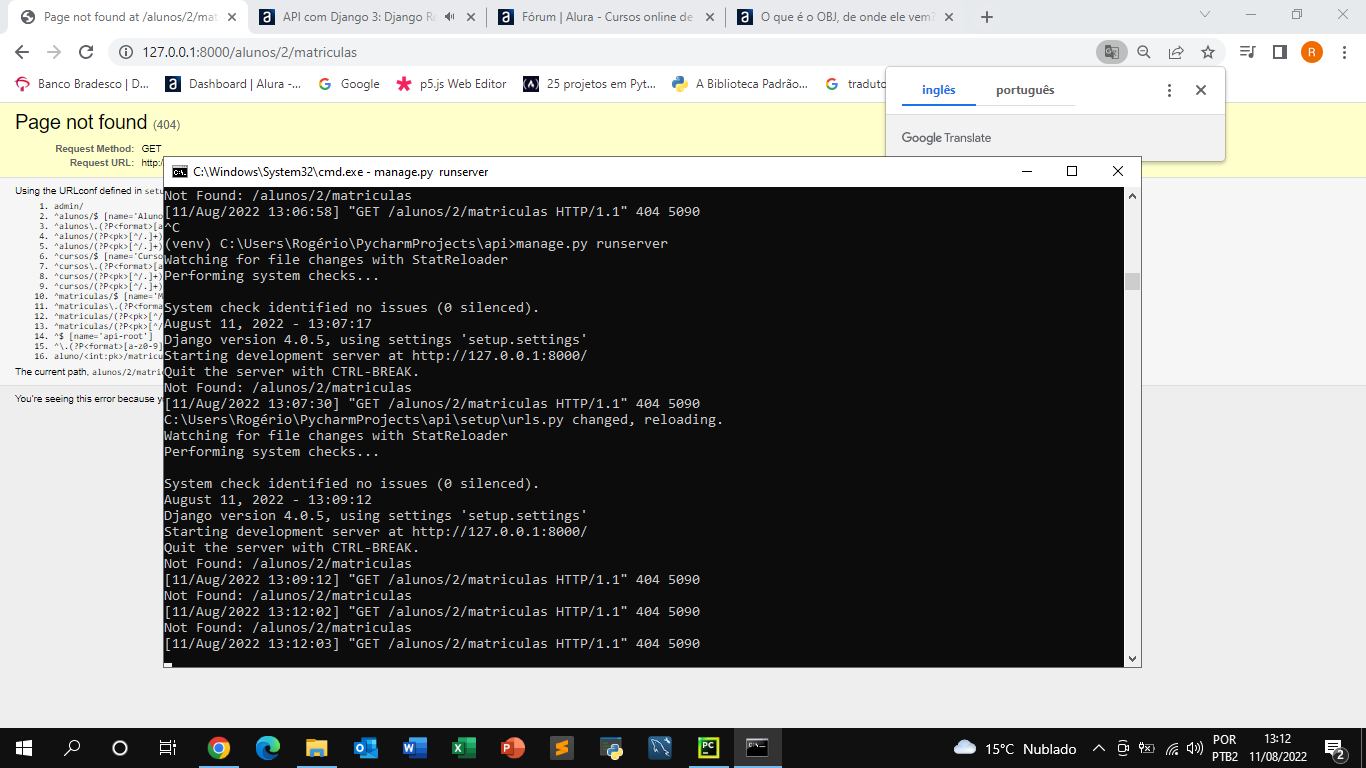
Task: Go forward in Chrome browser history
Action: [x=54, y=52]
